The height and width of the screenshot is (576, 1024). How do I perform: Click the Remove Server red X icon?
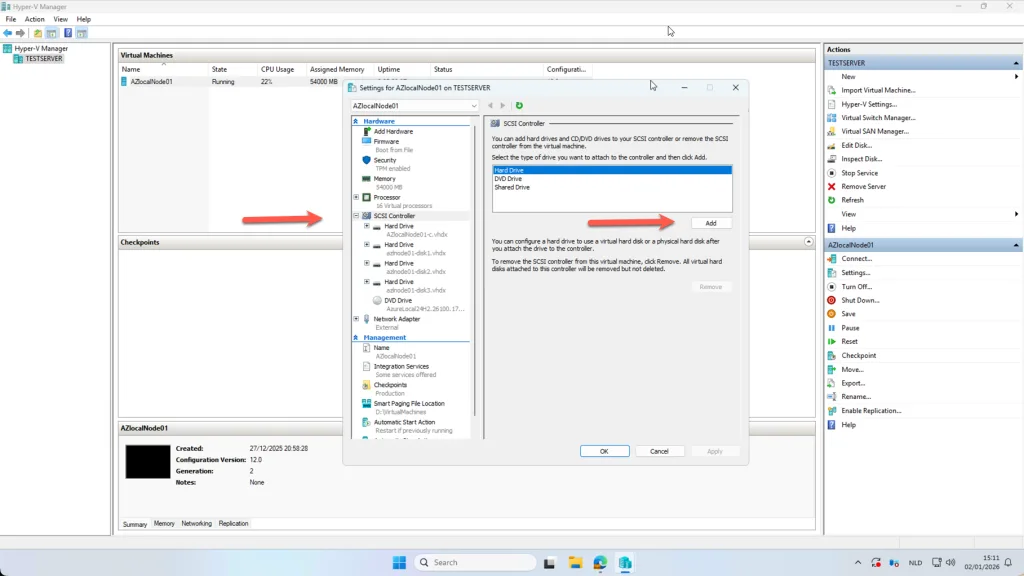pyautogui.click(x=832, y=186)
